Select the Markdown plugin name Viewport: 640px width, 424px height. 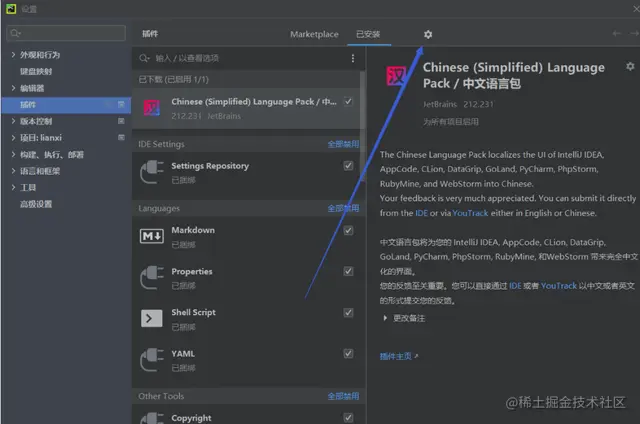(x=193, y=230)
